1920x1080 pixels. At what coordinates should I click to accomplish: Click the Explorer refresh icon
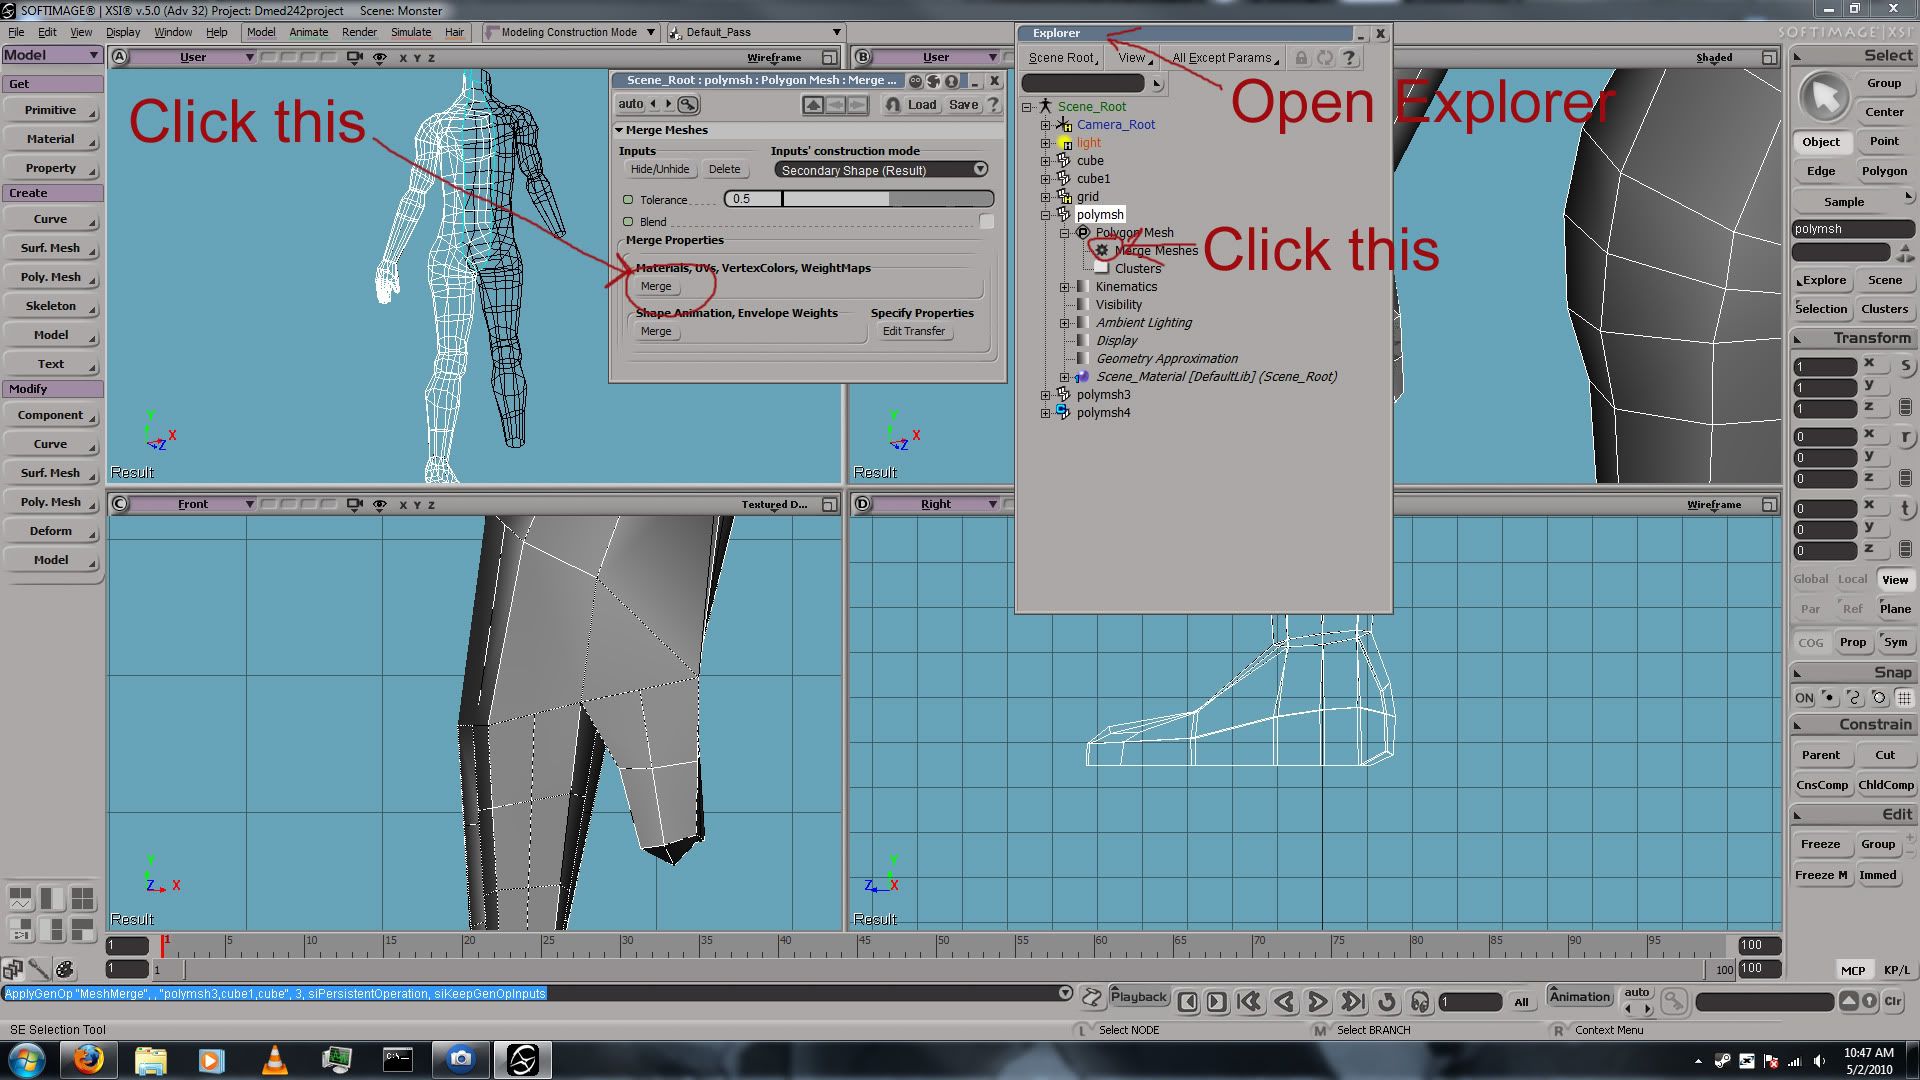pos(1325,58)
